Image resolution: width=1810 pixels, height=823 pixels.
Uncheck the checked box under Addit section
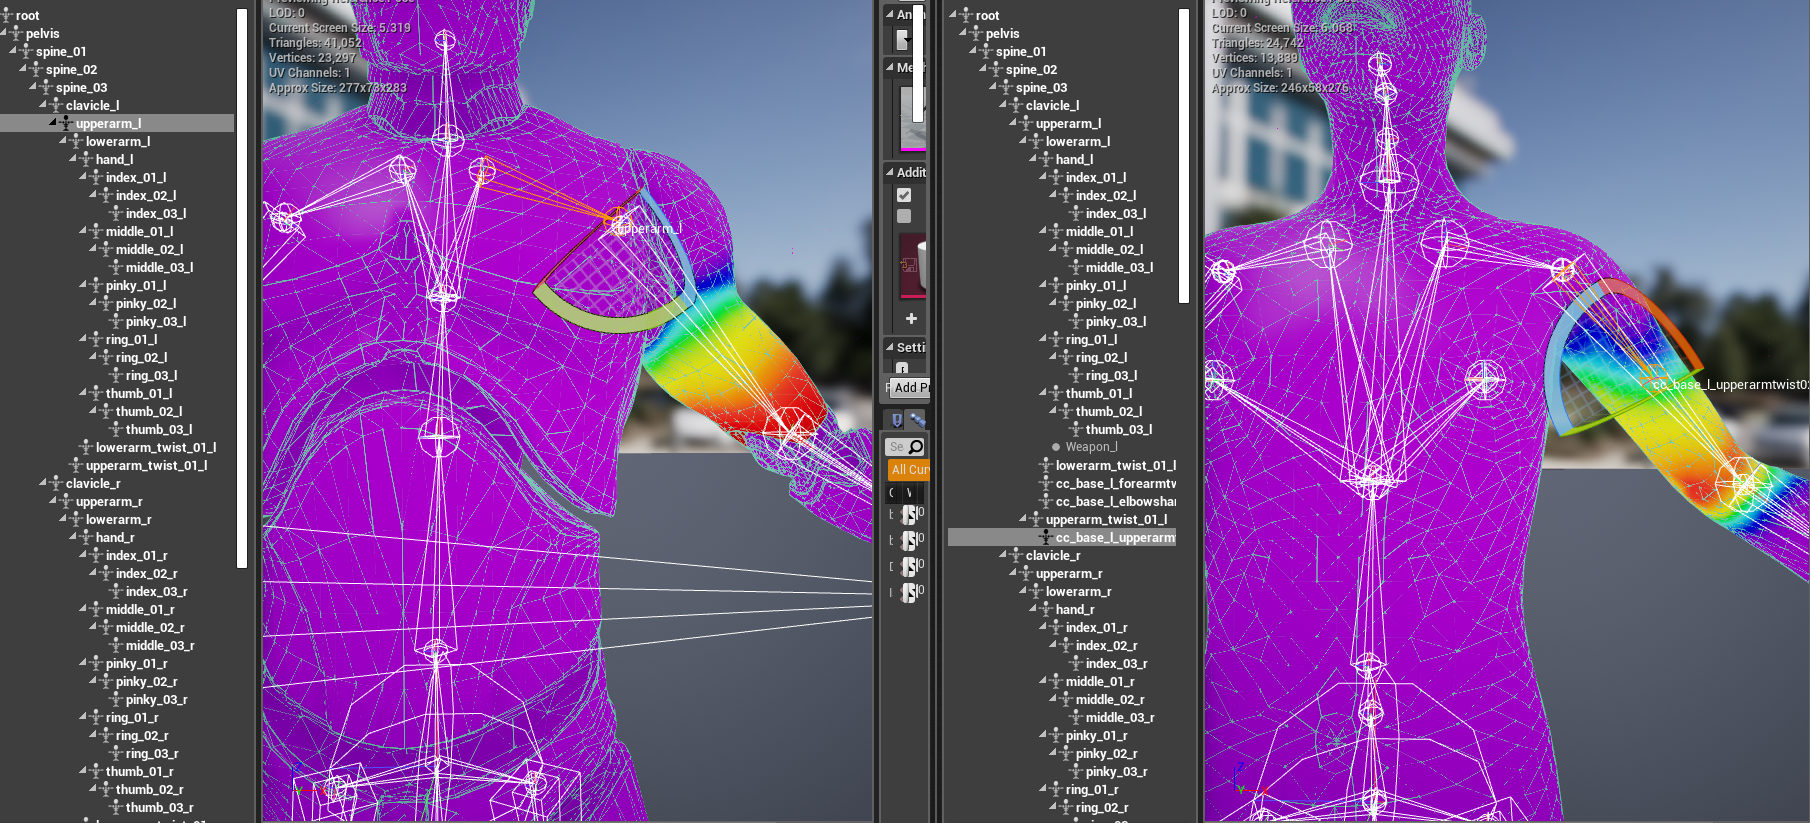click(904, 195)
